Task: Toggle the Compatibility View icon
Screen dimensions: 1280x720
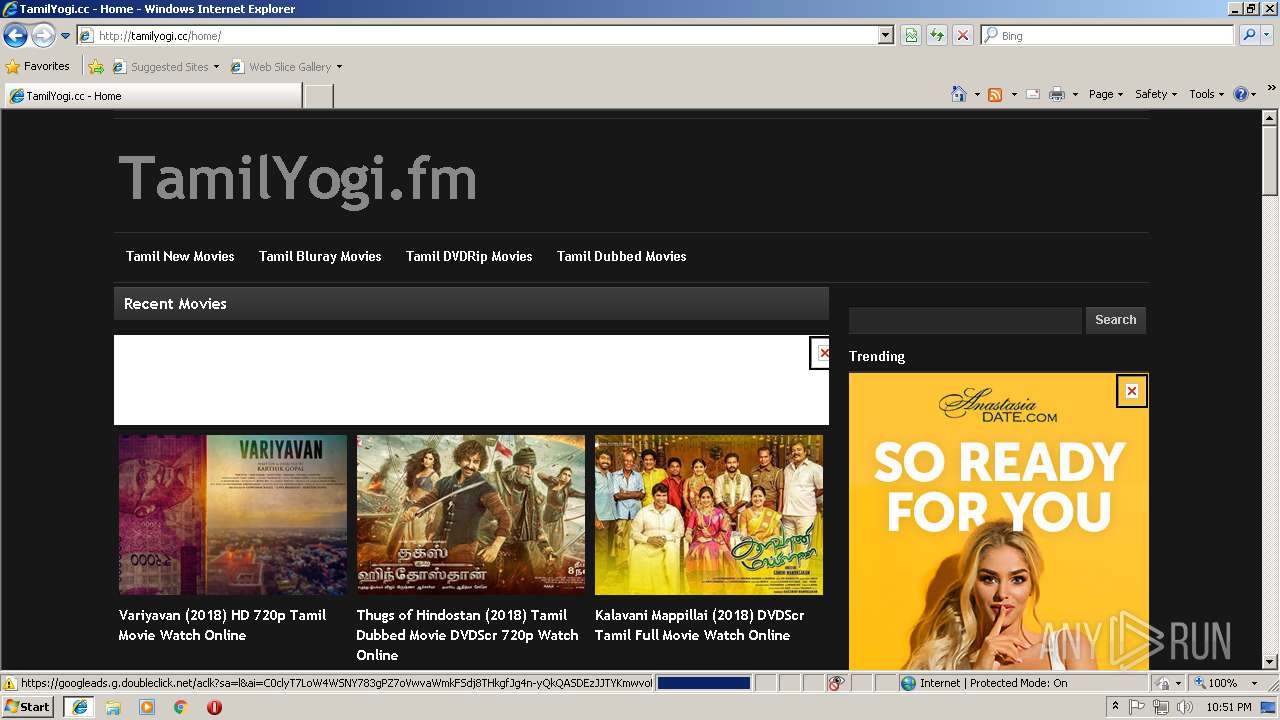Action: pyautogui.click(x=911, y=36)
